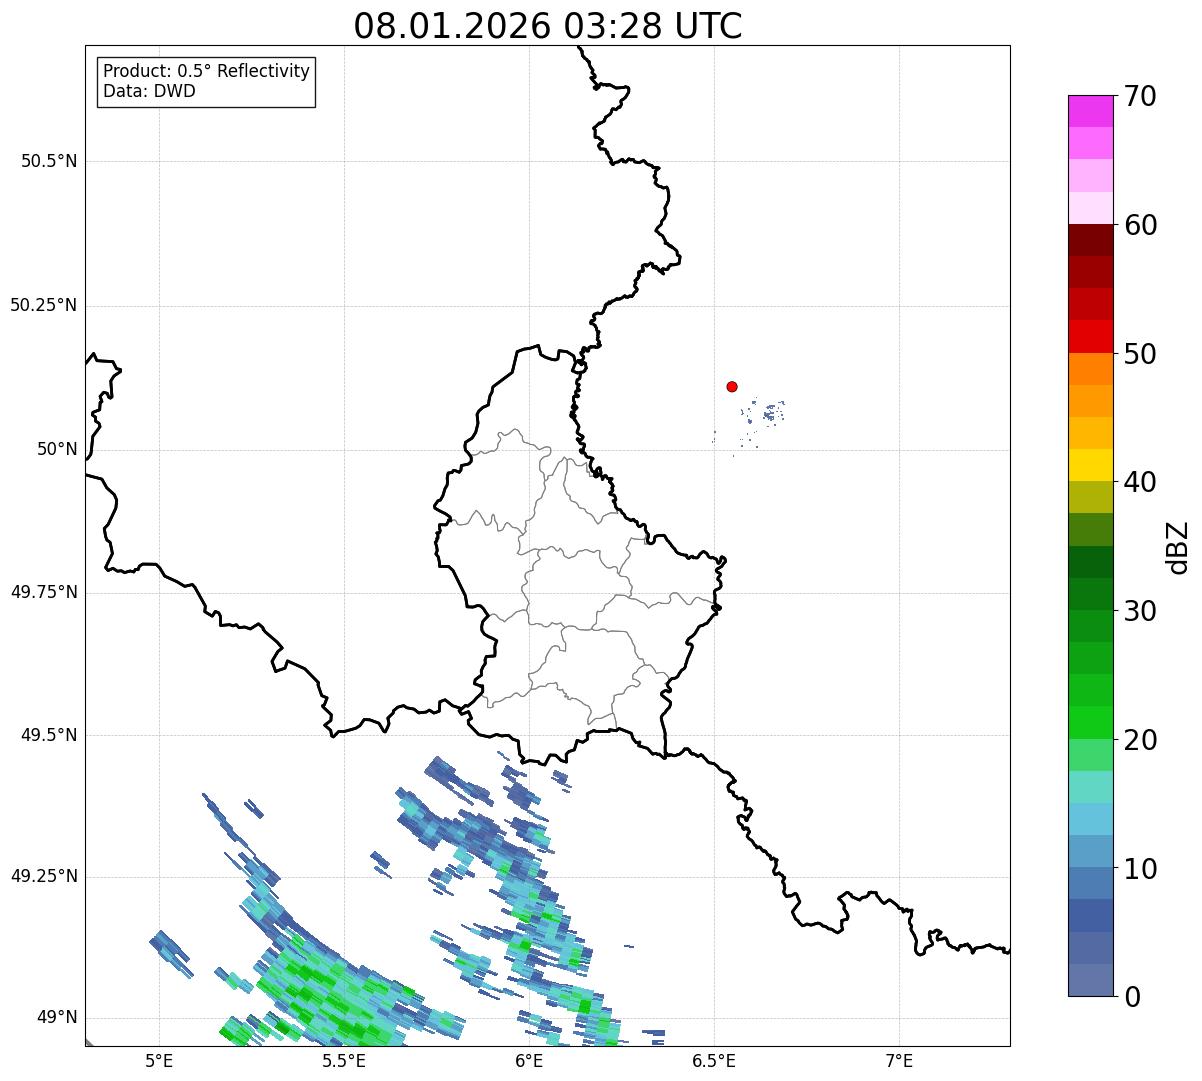This screenshot has width=1202, height=1081.
Task: Click the 6.5°E longitude label
Action: click(715, 1060)
